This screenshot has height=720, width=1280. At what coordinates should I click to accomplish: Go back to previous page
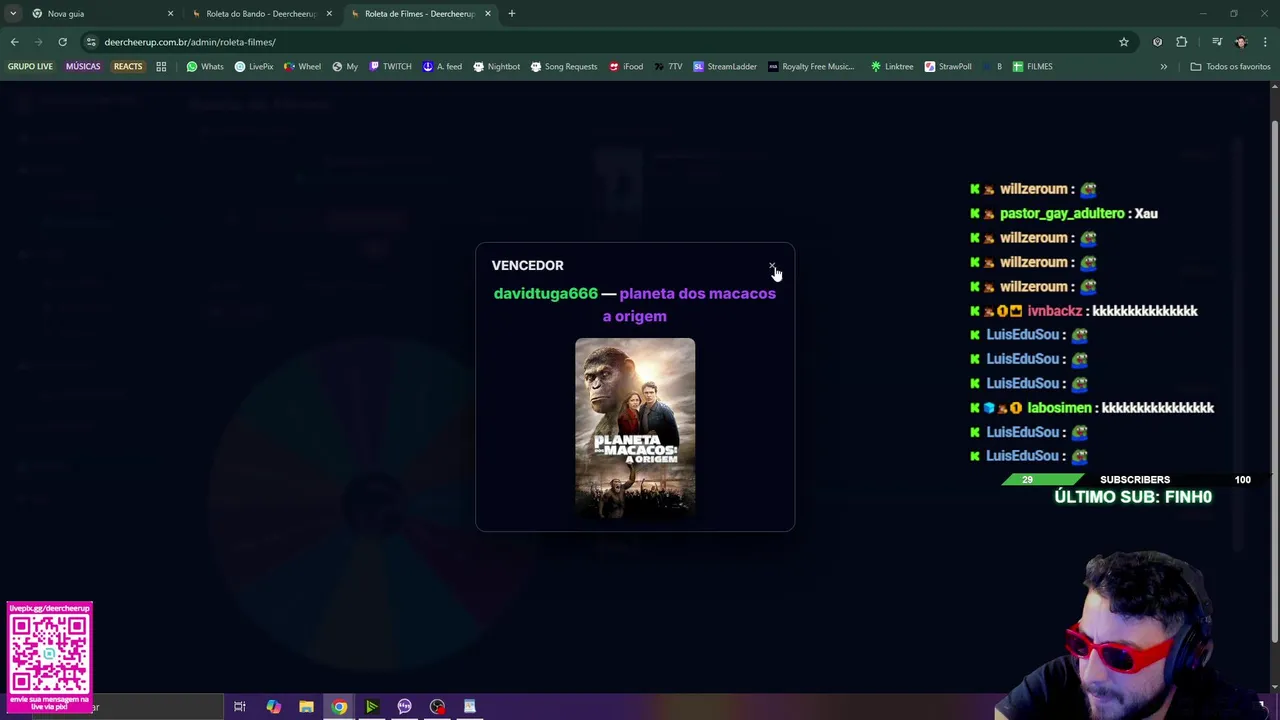point(14,42)
